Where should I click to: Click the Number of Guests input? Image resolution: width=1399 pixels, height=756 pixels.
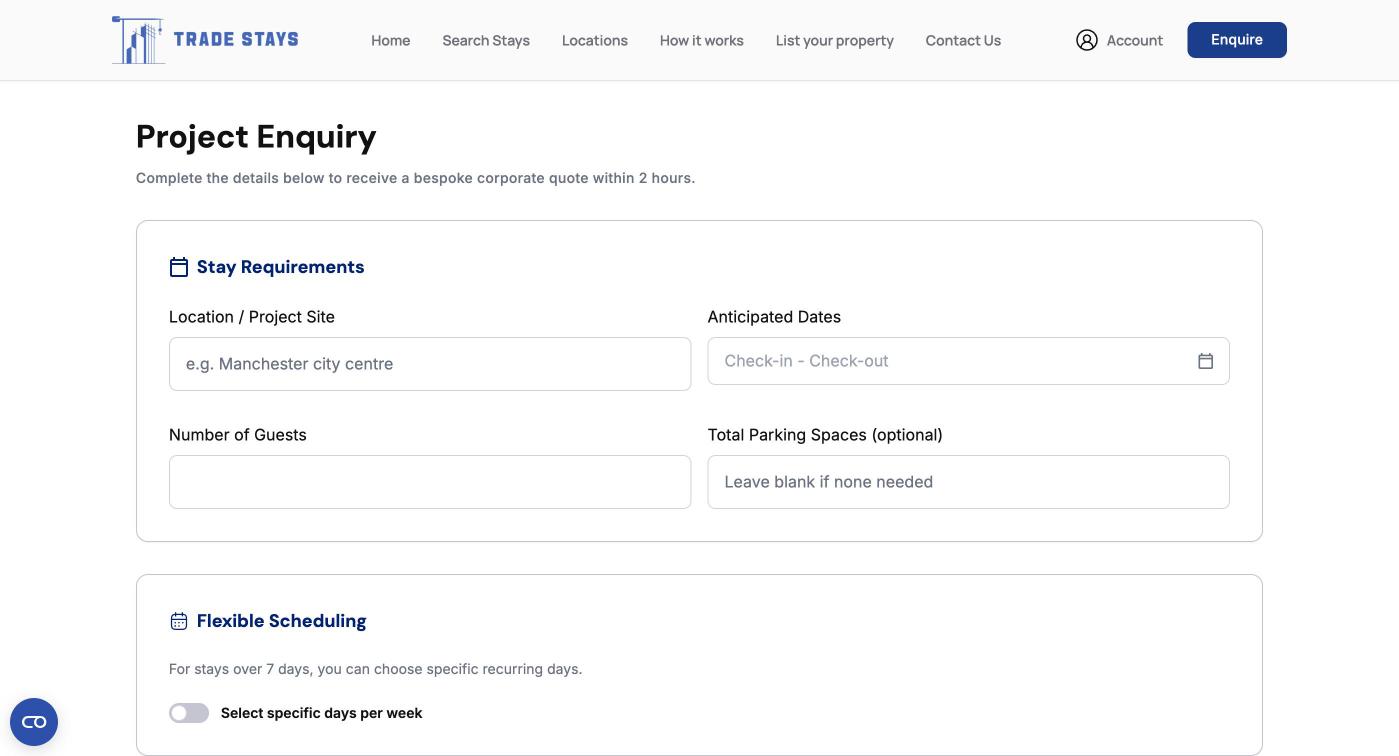(x=430, y=482)
